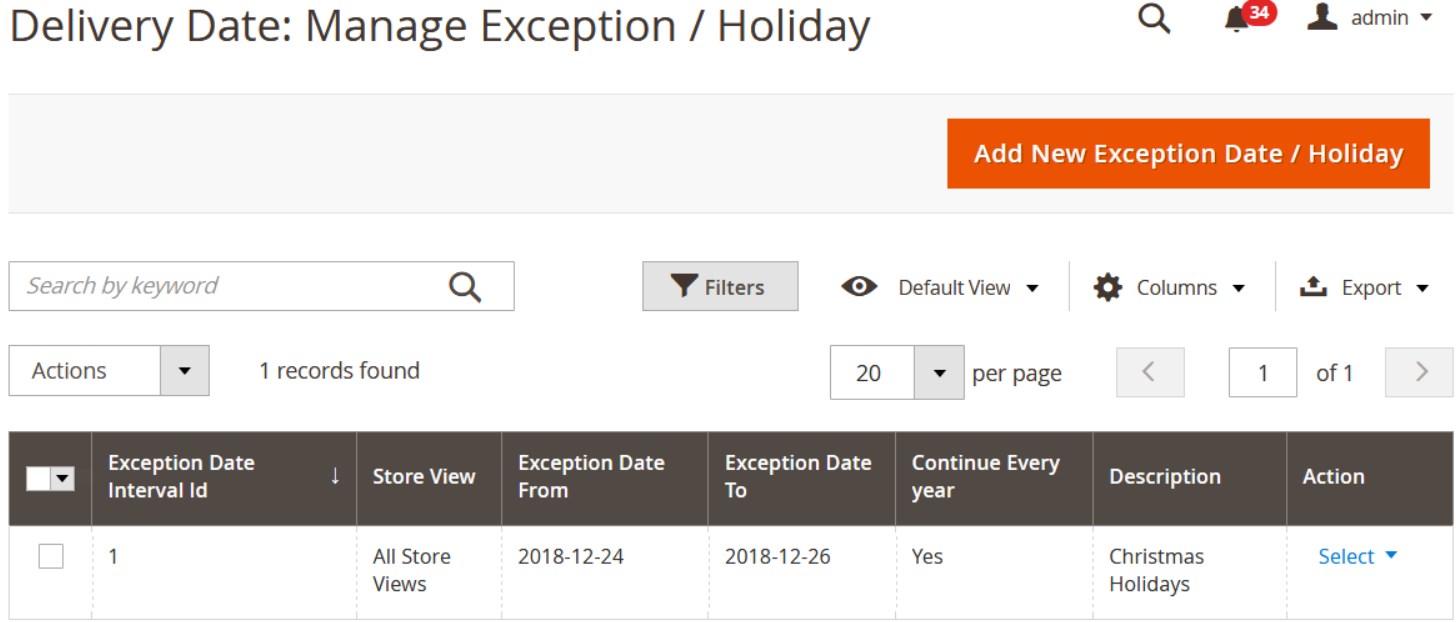Open the Select action dropdown for Christmas Holidays
1456x622 pixels.
click(1357, 557)
